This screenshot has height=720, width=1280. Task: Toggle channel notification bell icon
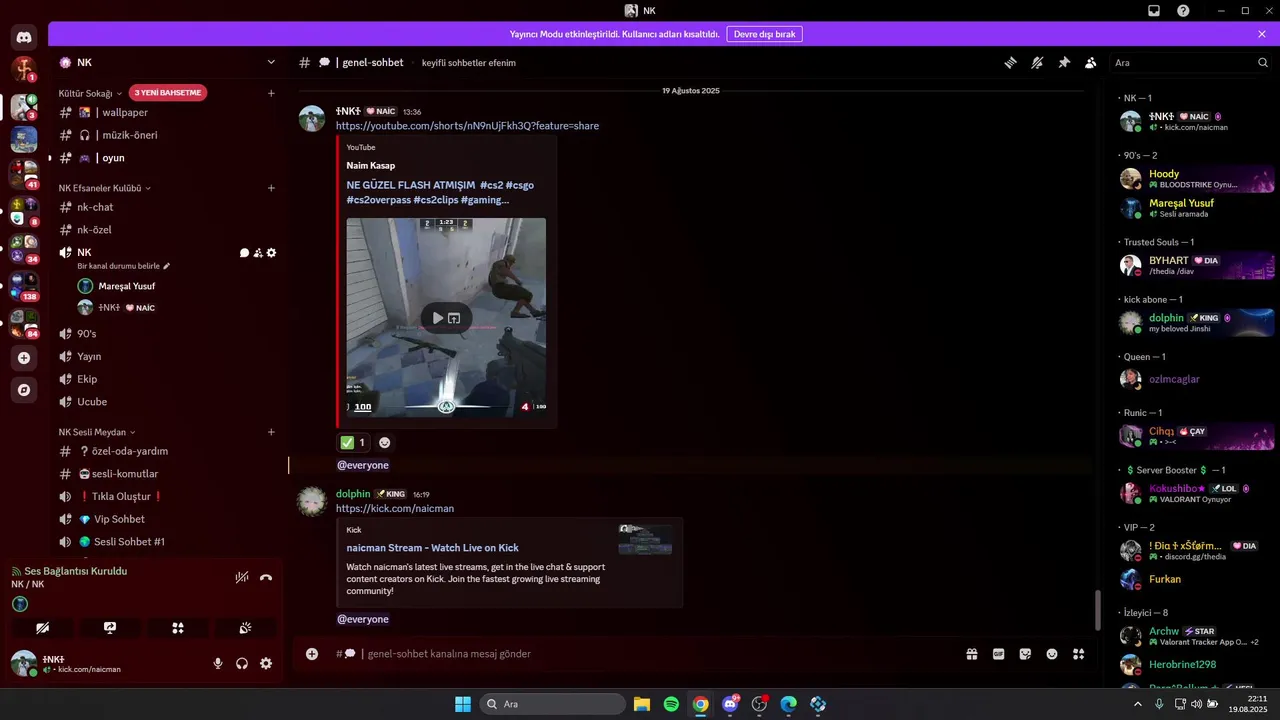click(x=1037, y=62)
